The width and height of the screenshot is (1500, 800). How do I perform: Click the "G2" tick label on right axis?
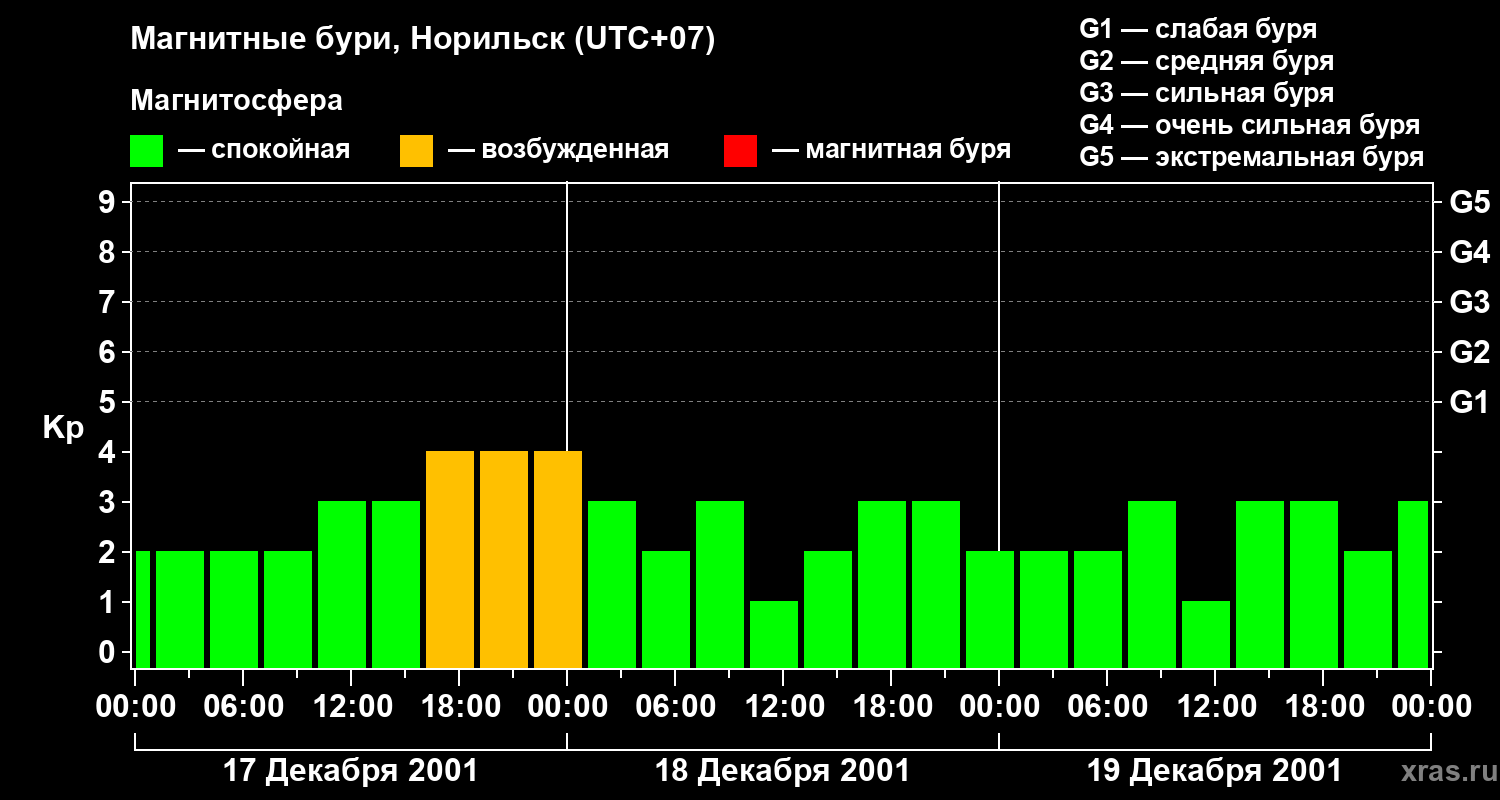tap(1470, 352)
